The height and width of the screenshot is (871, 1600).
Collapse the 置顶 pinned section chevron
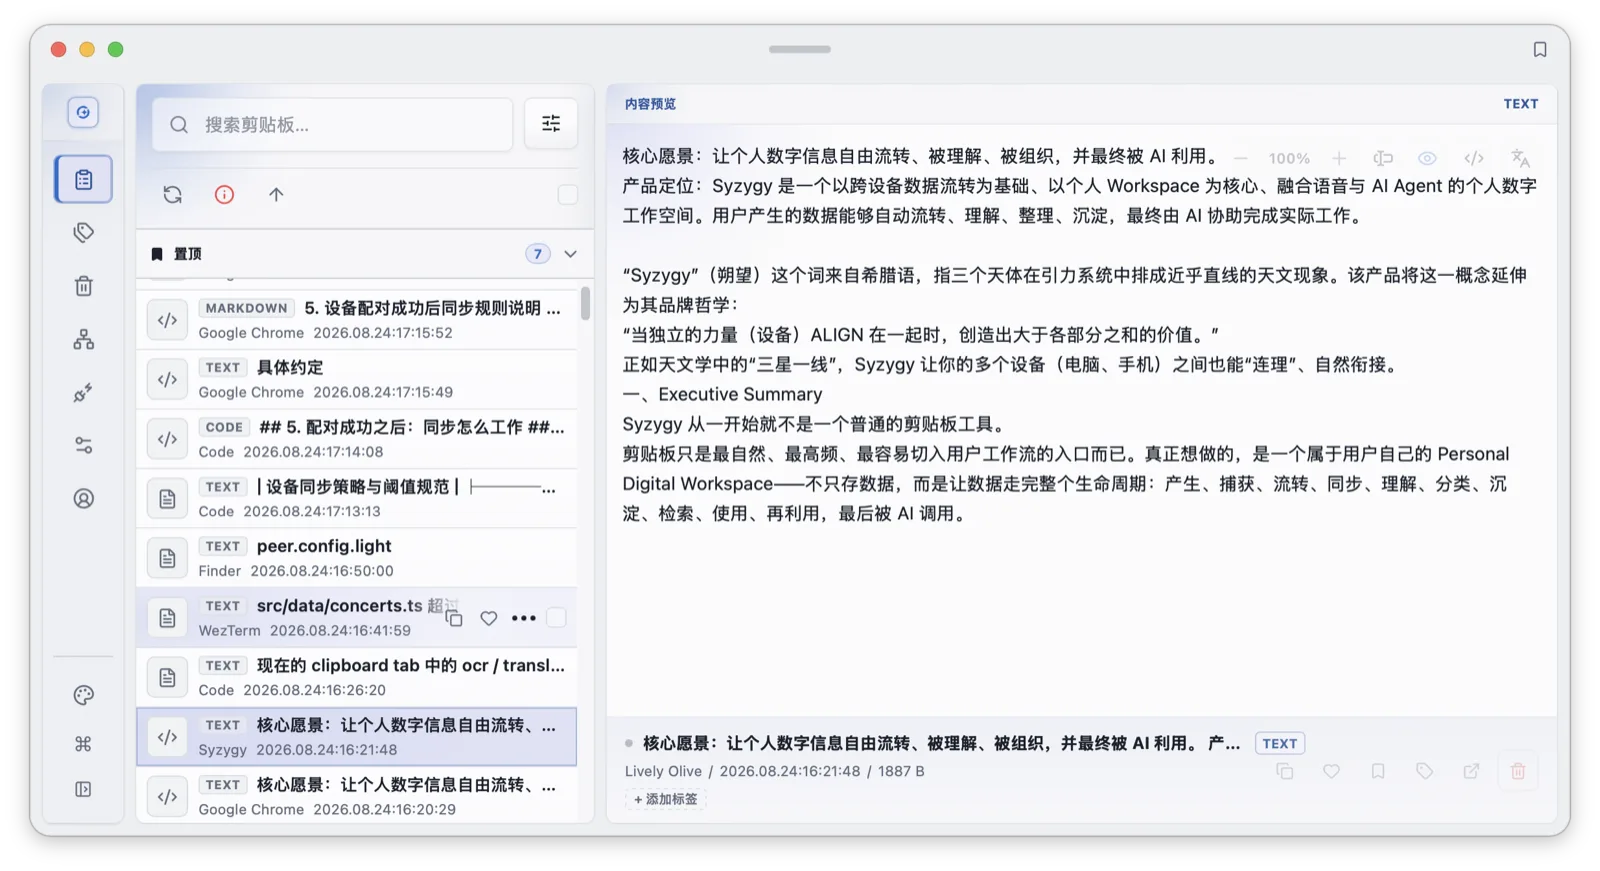pos(571,254)
